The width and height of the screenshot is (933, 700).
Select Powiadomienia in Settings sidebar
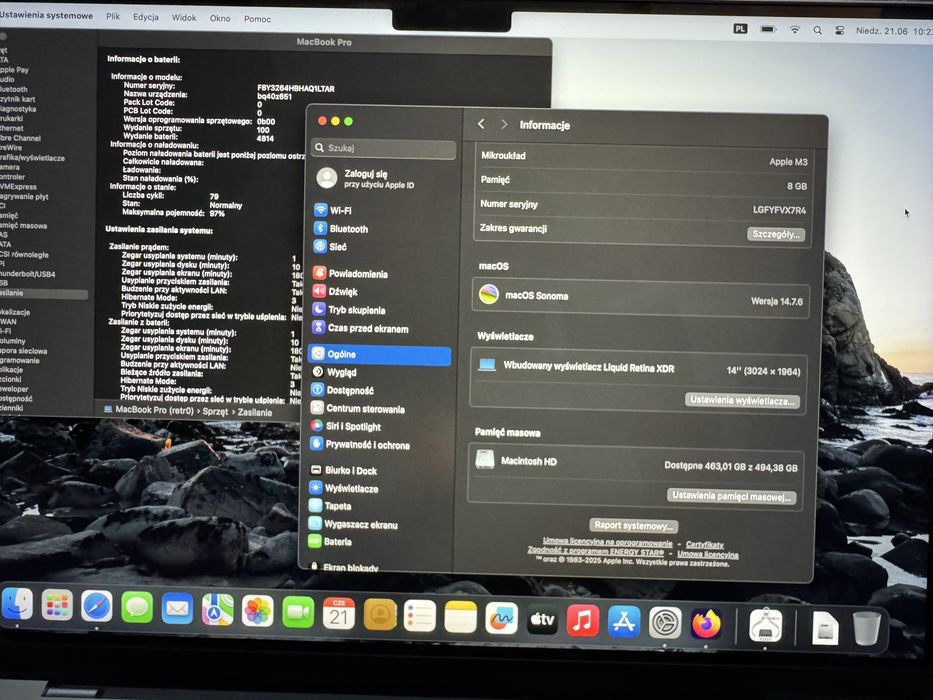point(381,274)
